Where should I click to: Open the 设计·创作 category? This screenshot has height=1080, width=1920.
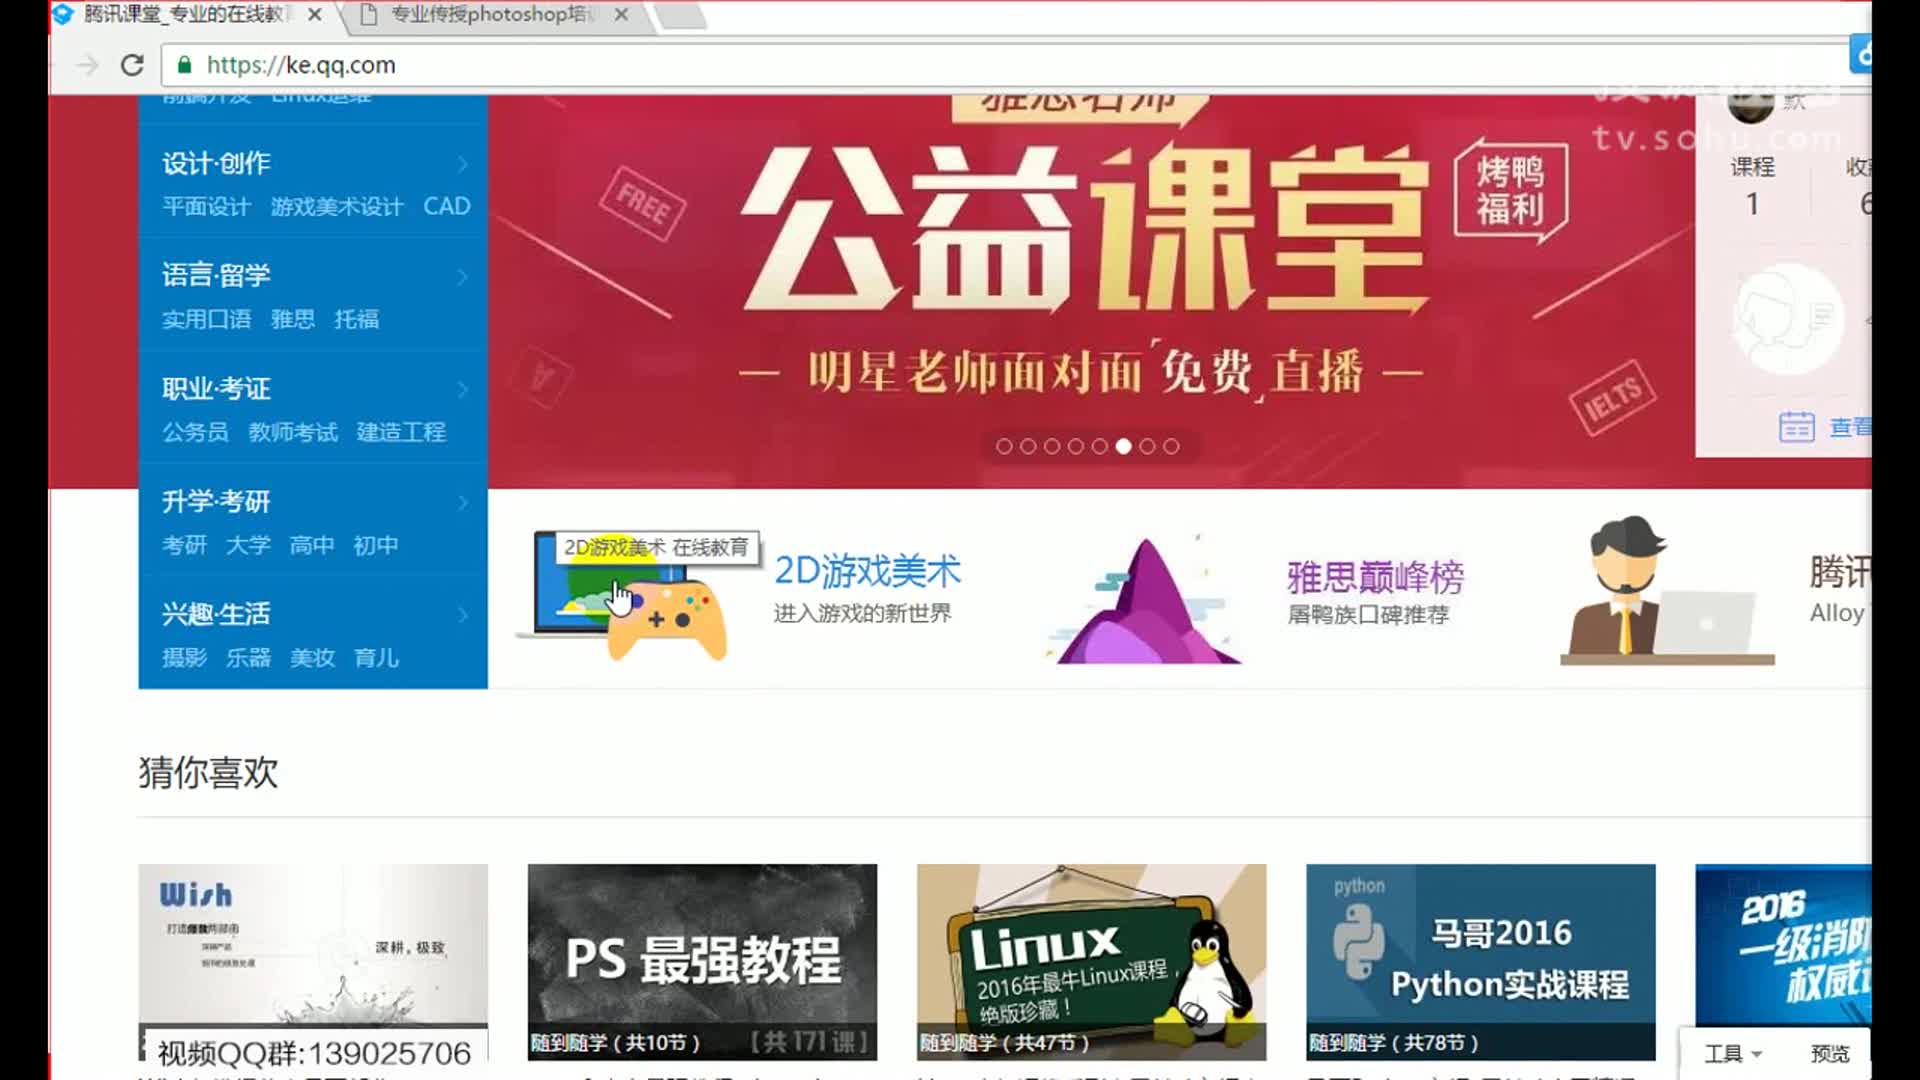tap(216, 163)
